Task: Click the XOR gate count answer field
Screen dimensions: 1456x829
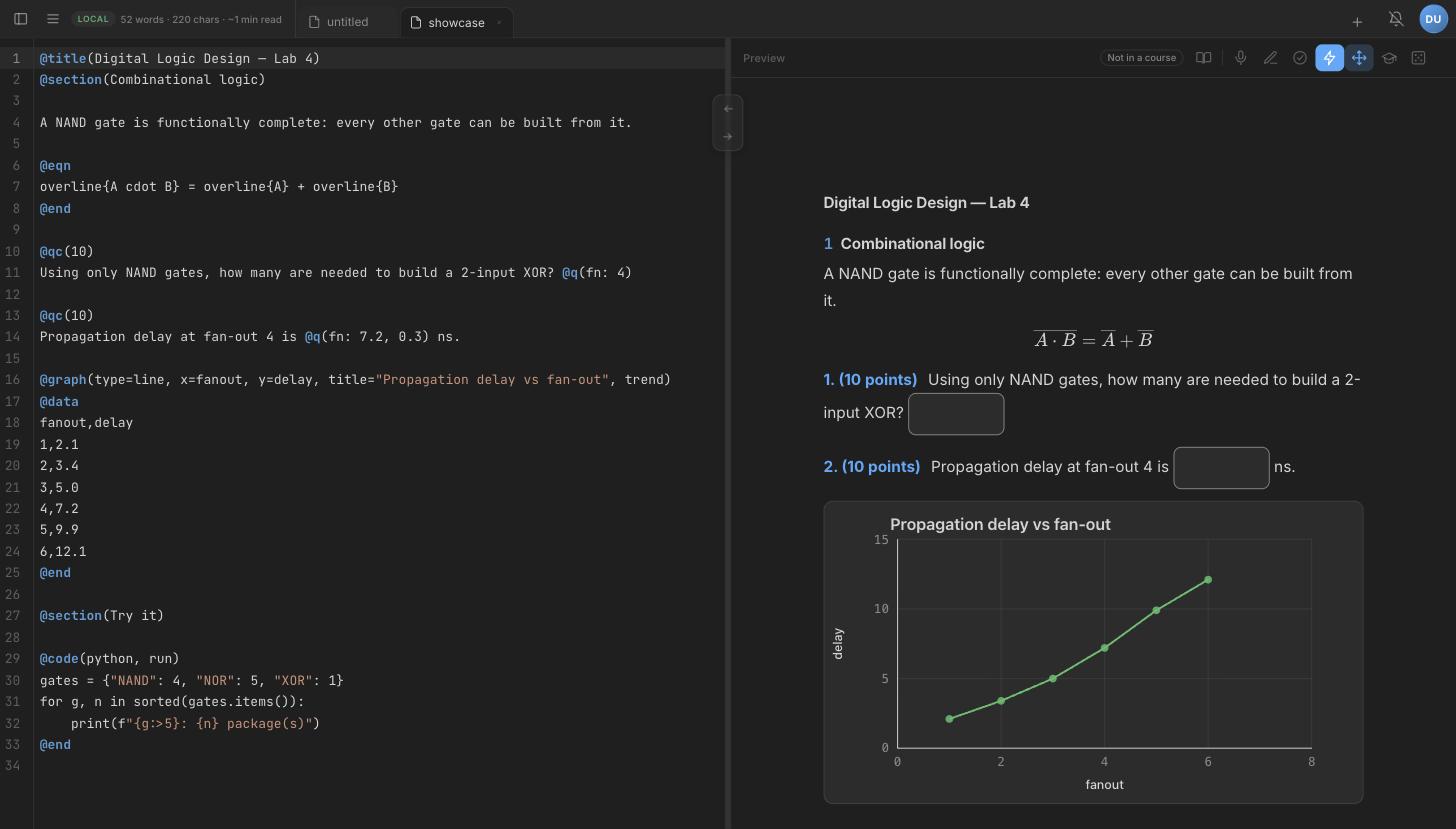Action: 956,414
